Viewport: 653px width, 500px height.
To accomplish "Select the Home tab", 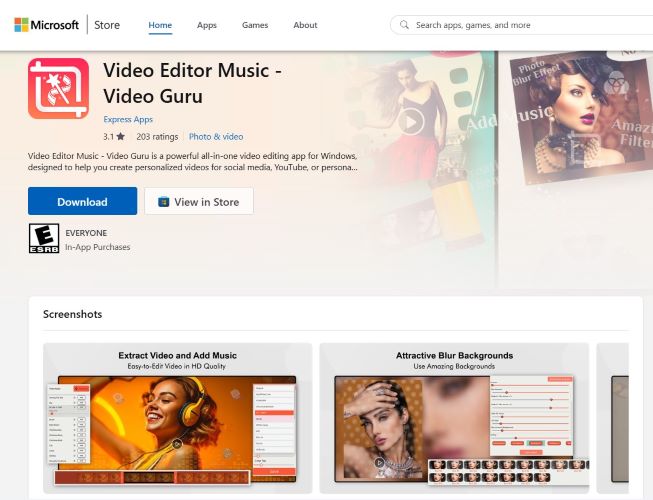I will (160, 25).
